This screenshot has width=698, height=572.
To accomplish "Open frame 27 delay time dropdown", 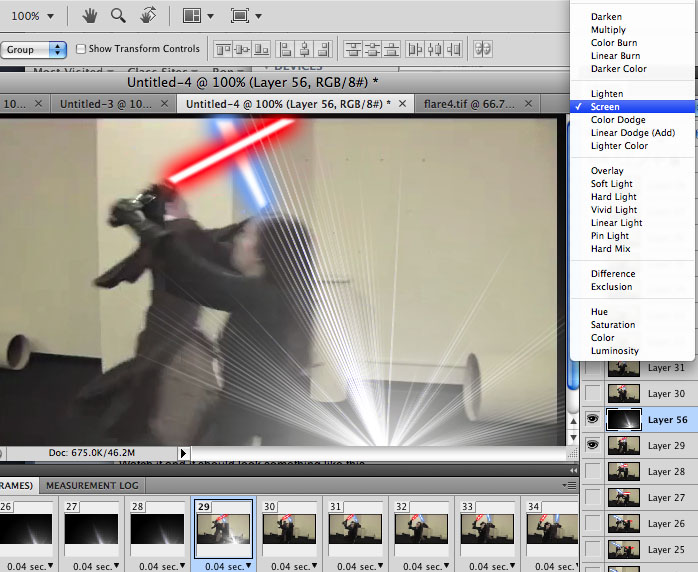I will [116, 566].
